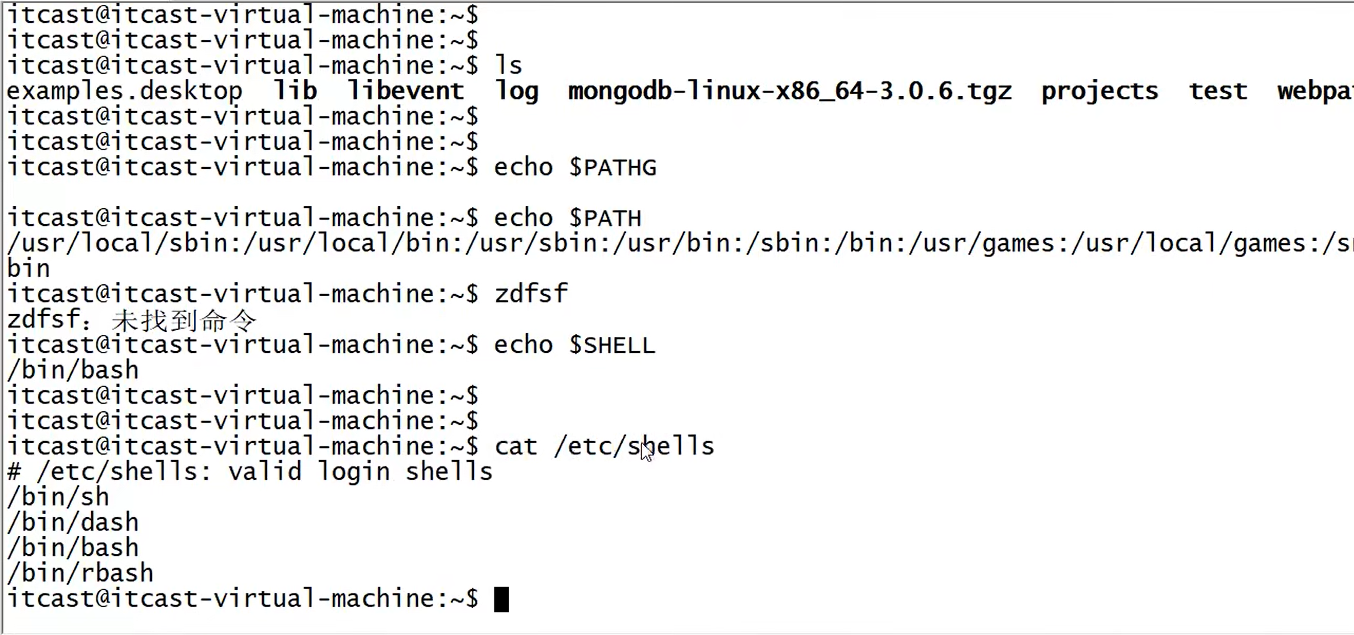
Task: Click the mistyped "echo $PATHG" command
Action: pos(575,167)
